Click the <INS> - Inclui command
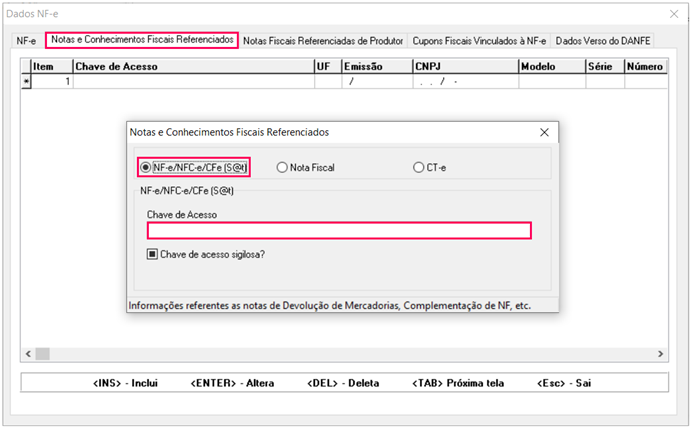Screen dimensions: 694x430 124,383
